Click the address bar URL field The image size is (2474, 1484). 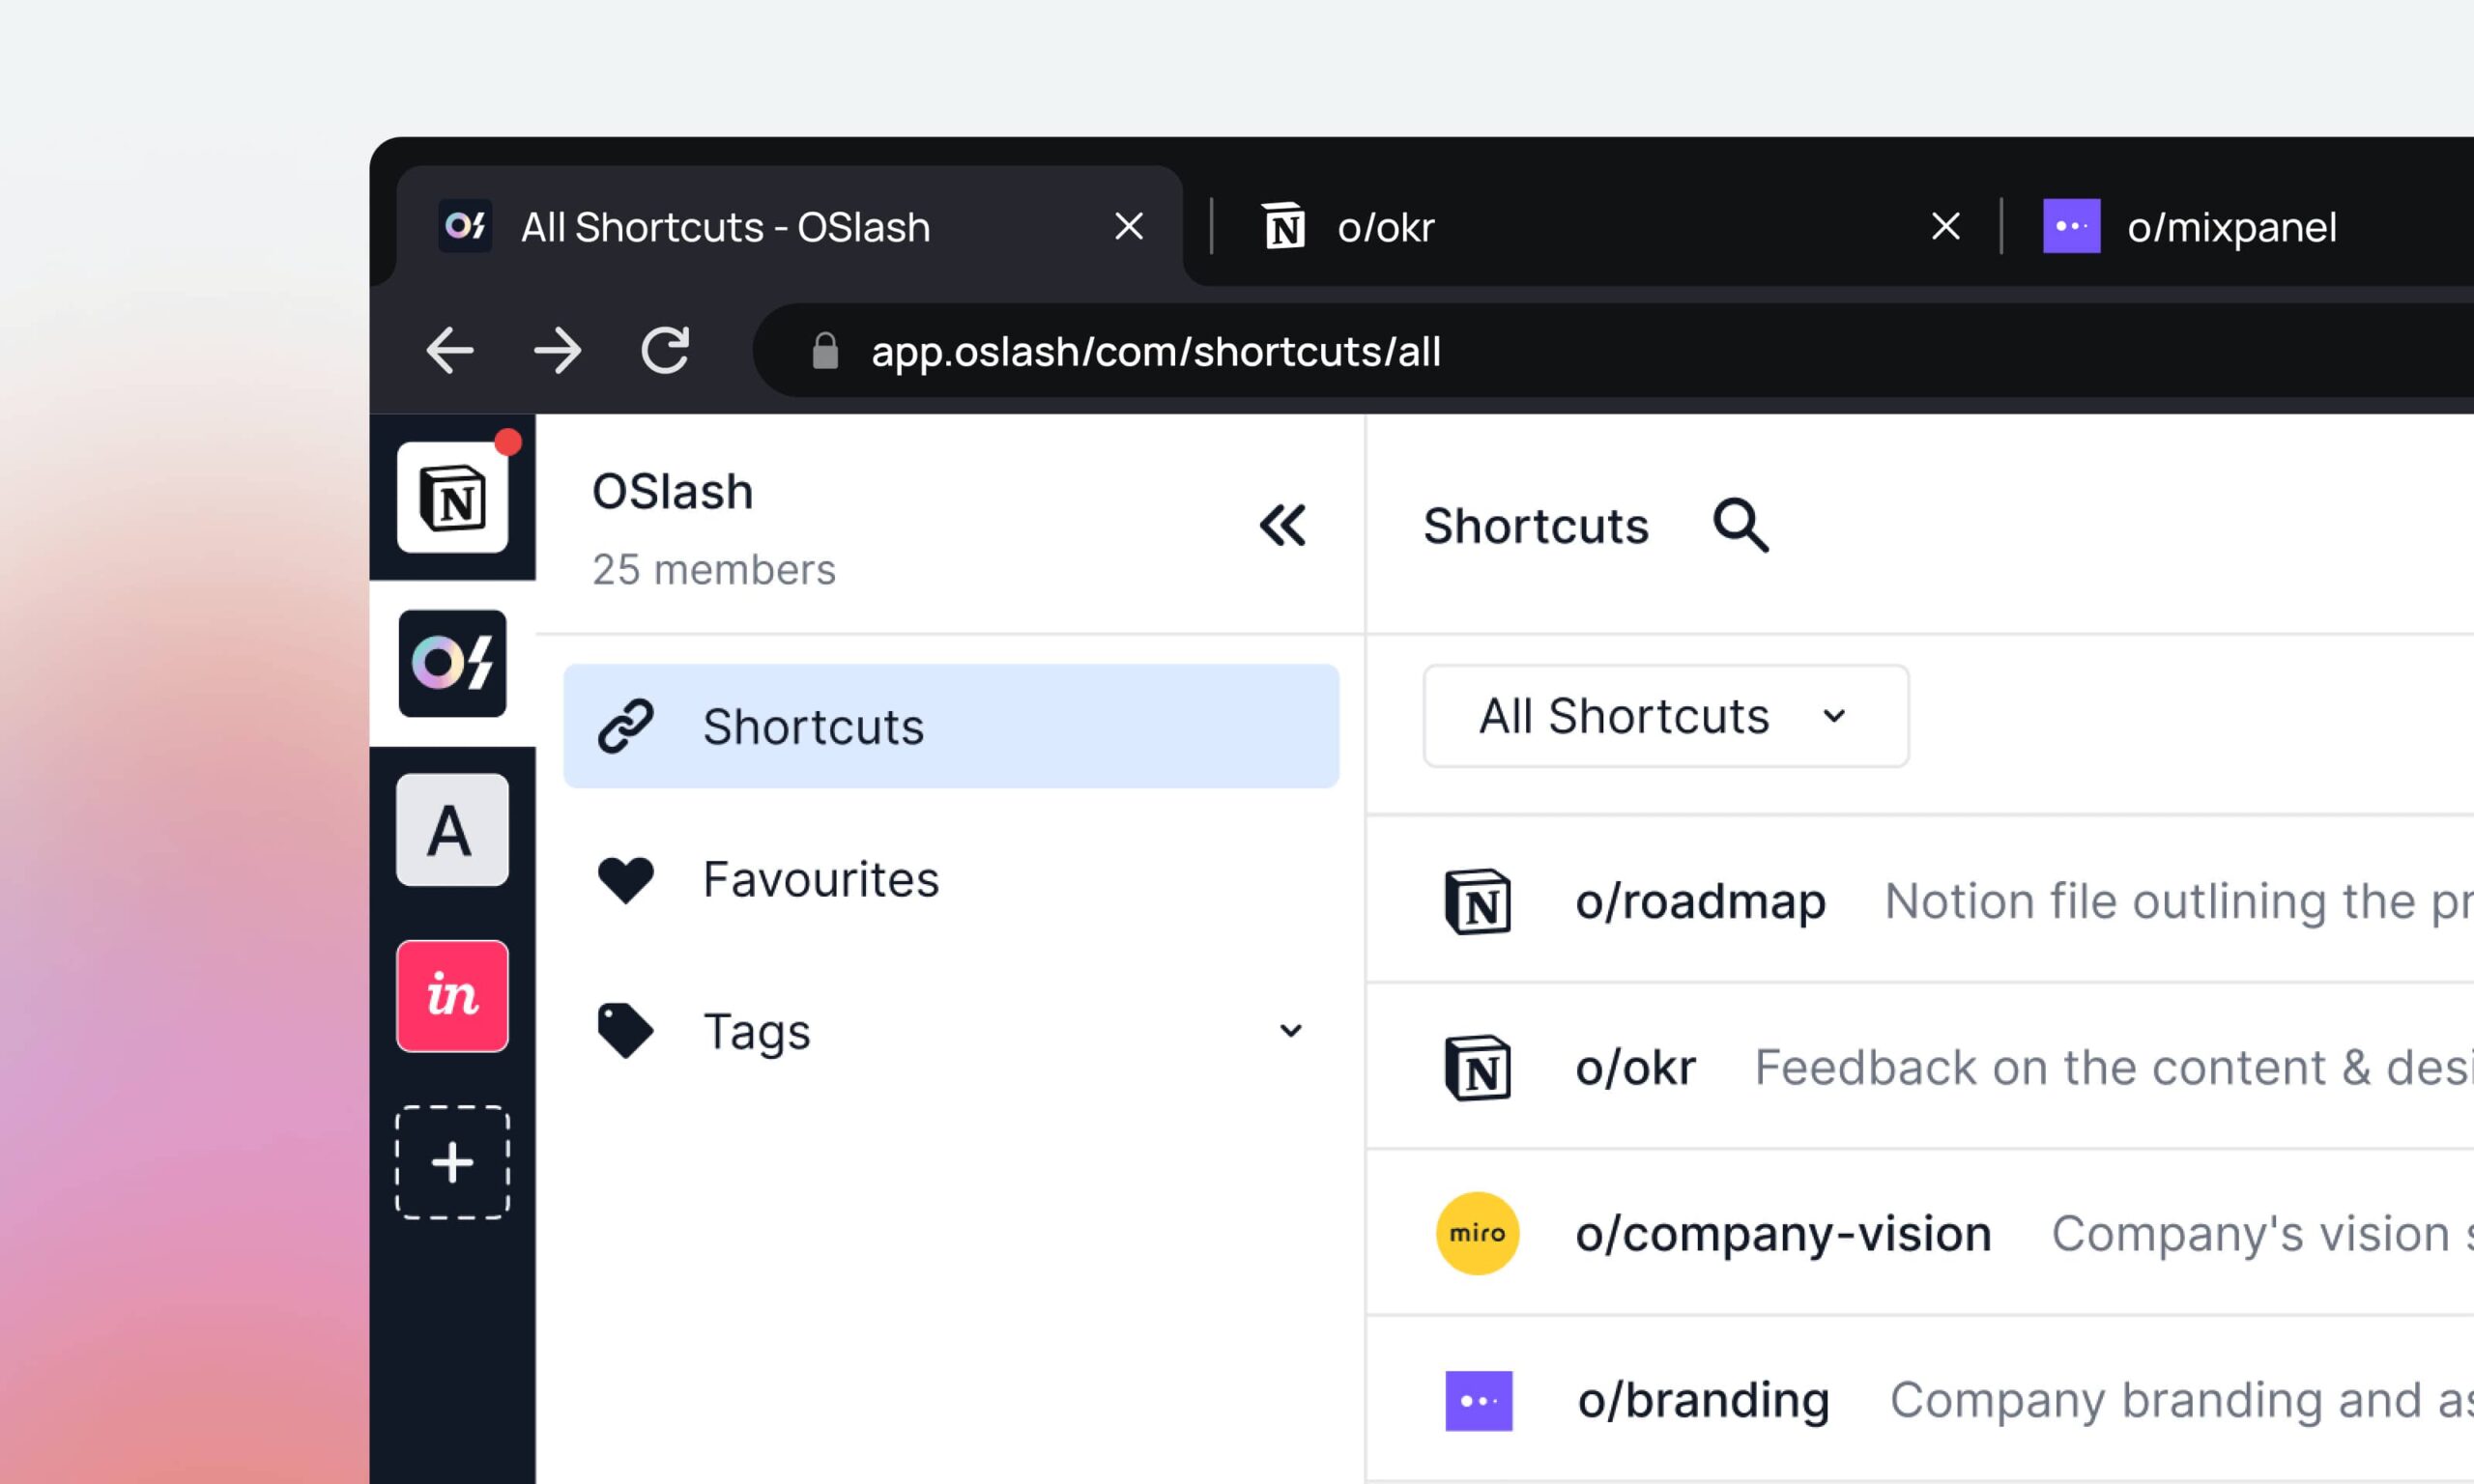click(x=1613, y=351)
